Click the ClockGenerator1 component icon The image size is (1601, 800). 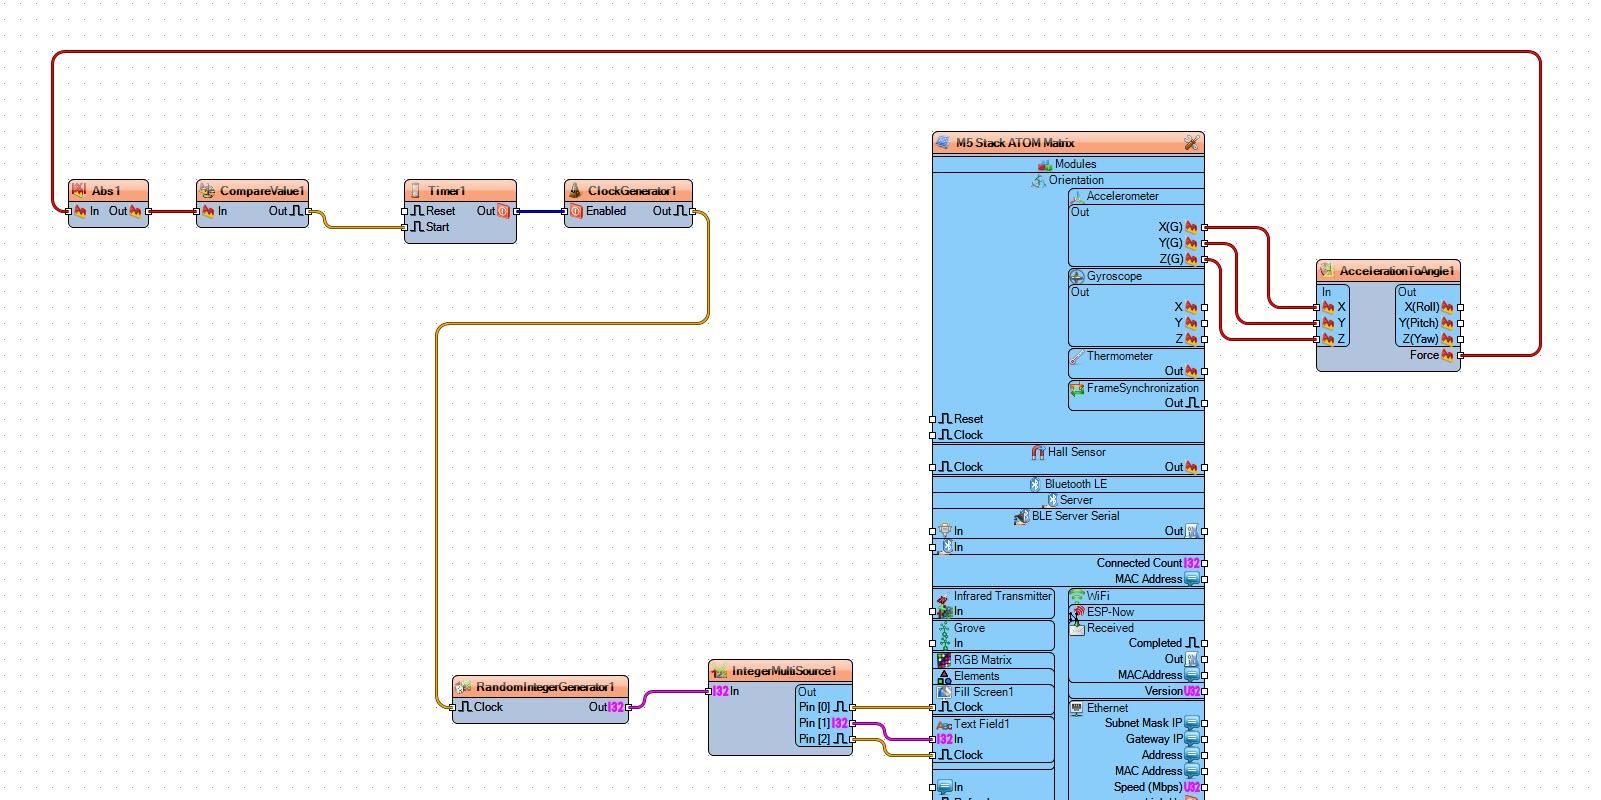575,190
